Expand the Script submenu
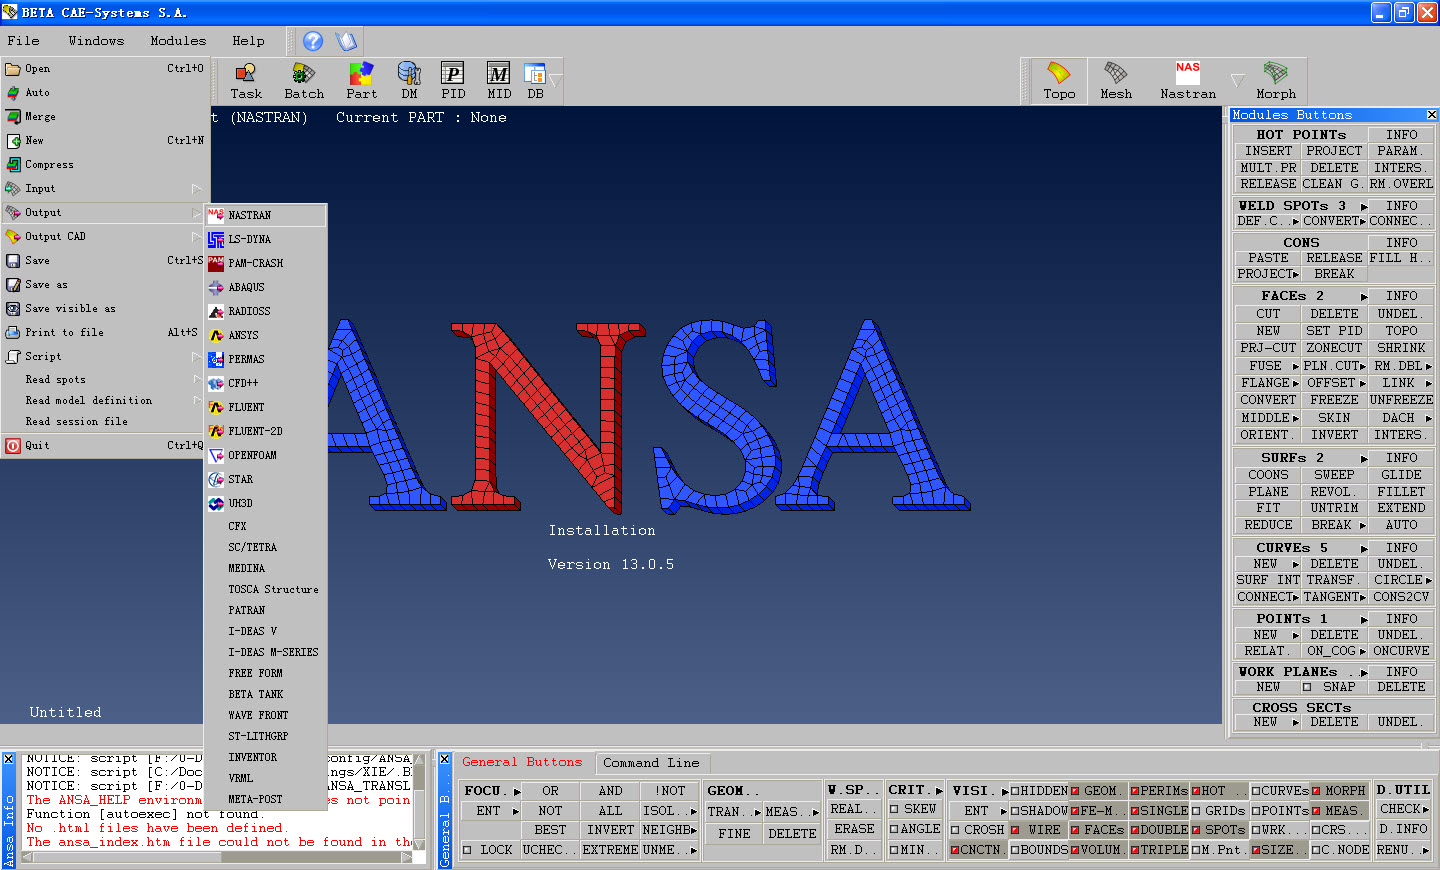This screenshot has height=870, width=1440. point(196,357)
